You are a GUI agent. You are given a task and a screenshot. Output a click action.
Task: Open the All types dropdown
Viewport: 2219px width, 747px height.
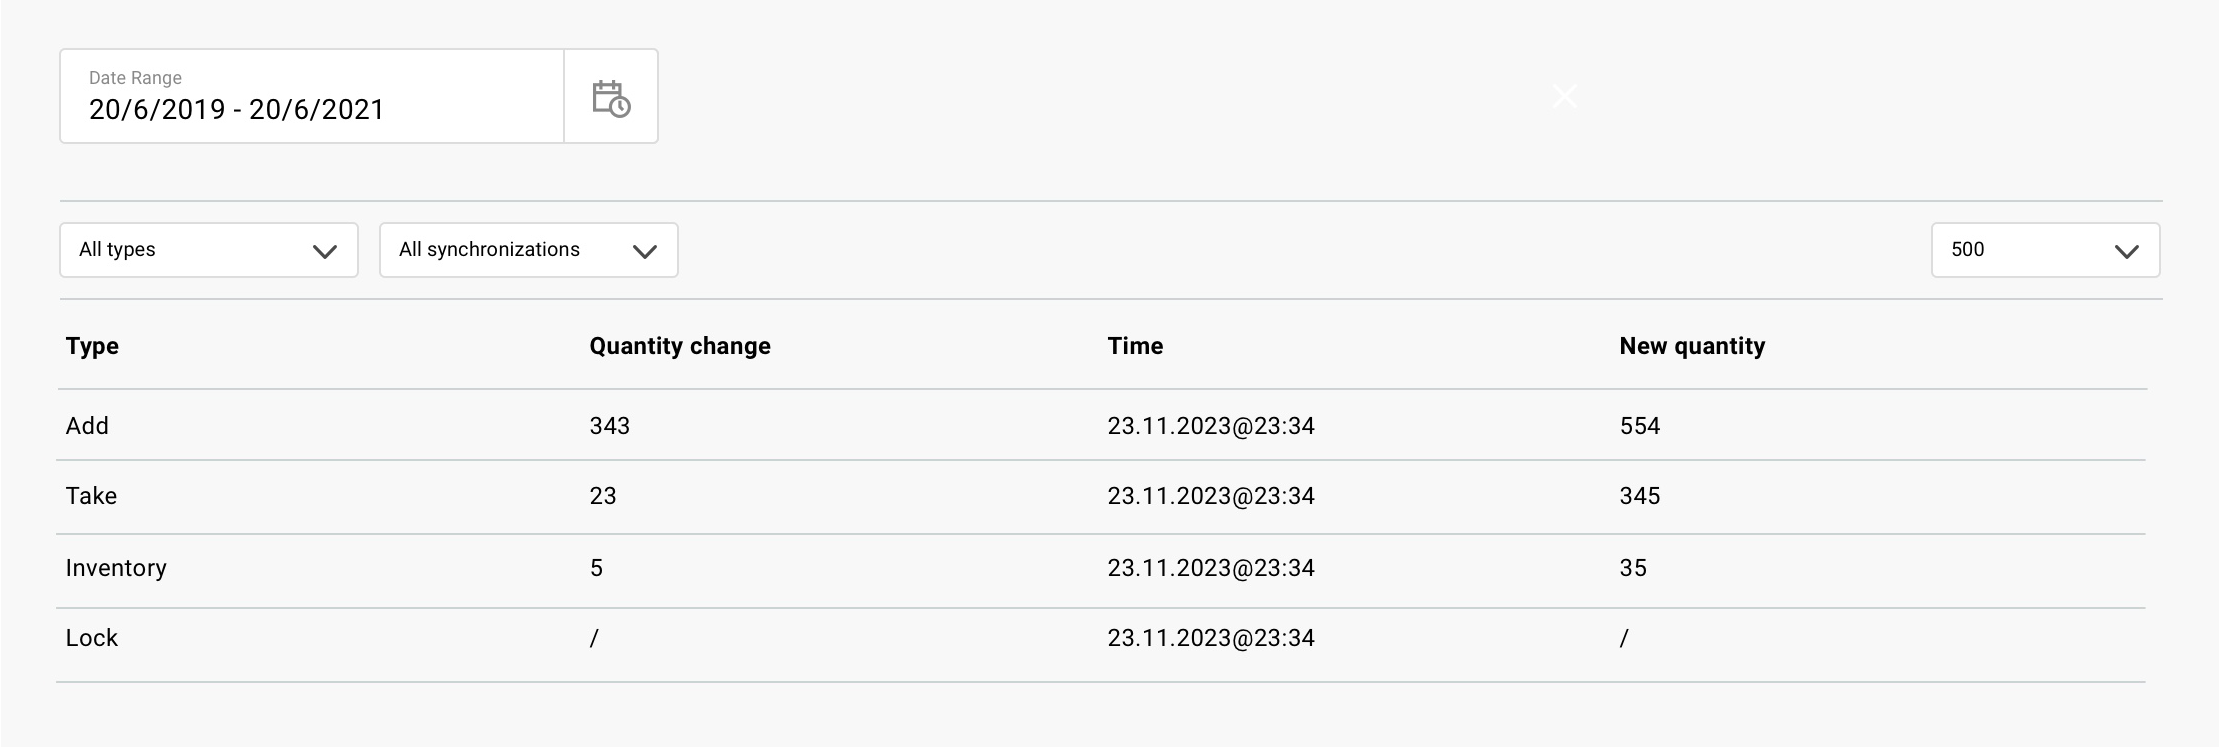point(209,250)
